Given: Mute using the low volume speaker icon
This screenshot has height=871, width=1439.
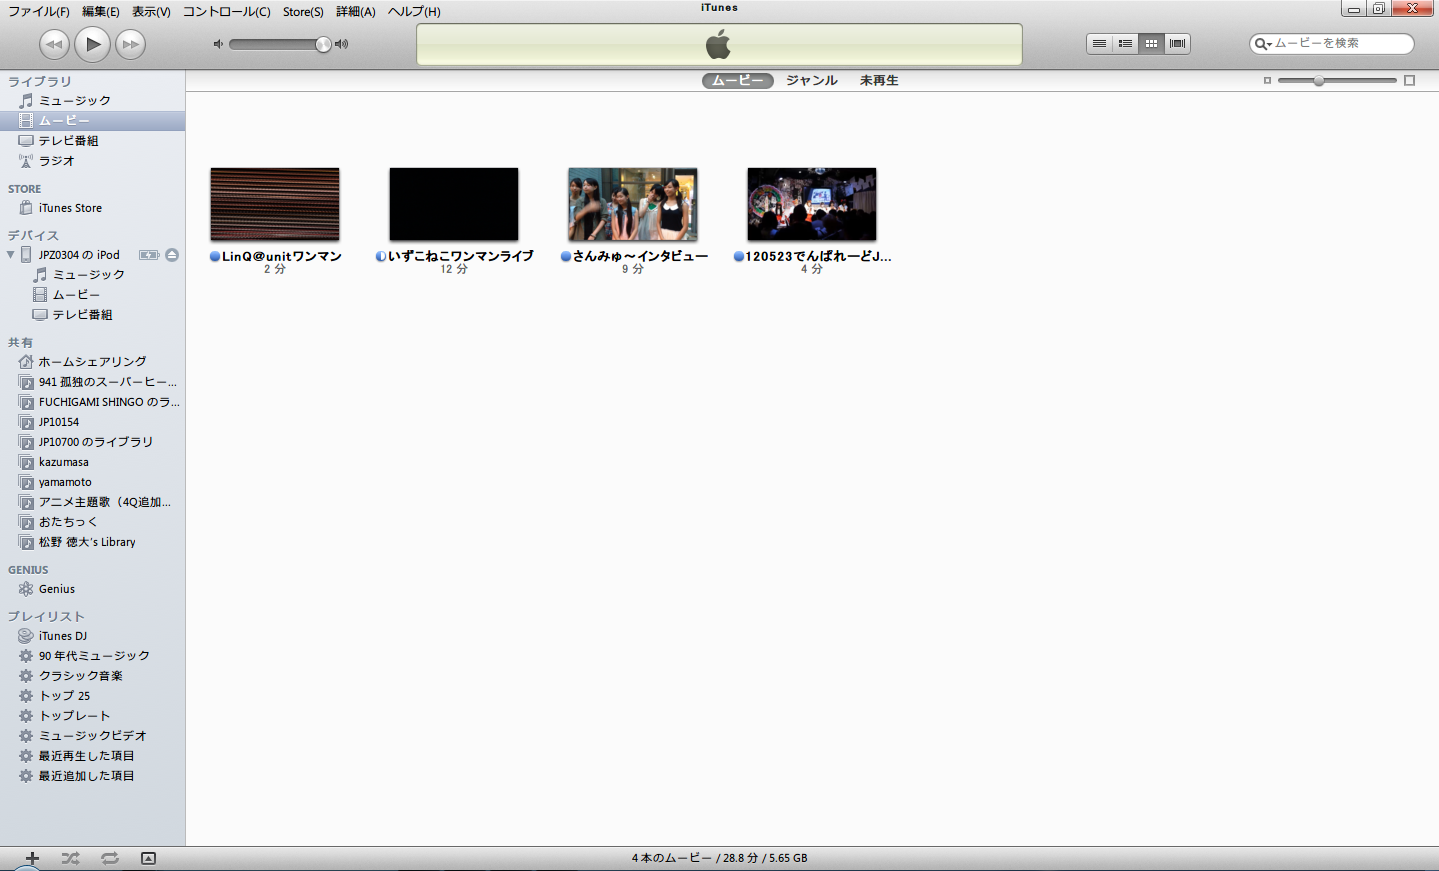Looking at the screenshot, I should (x=218, y=44).
